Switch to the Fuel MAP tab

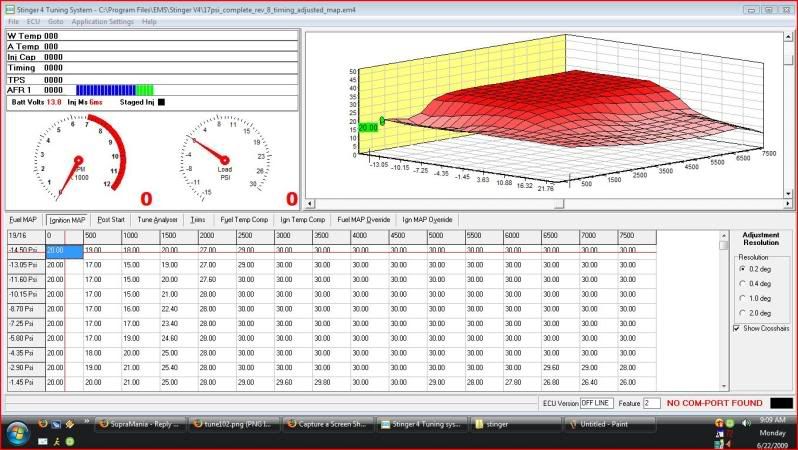tap(23, 219)
